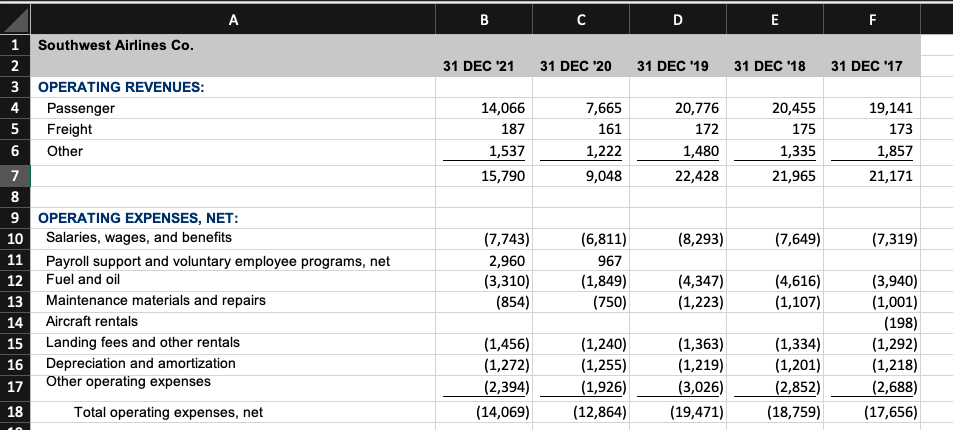Screen dimensions: 953x430
Task: Select row 1 header
Action: coord(15,45)
